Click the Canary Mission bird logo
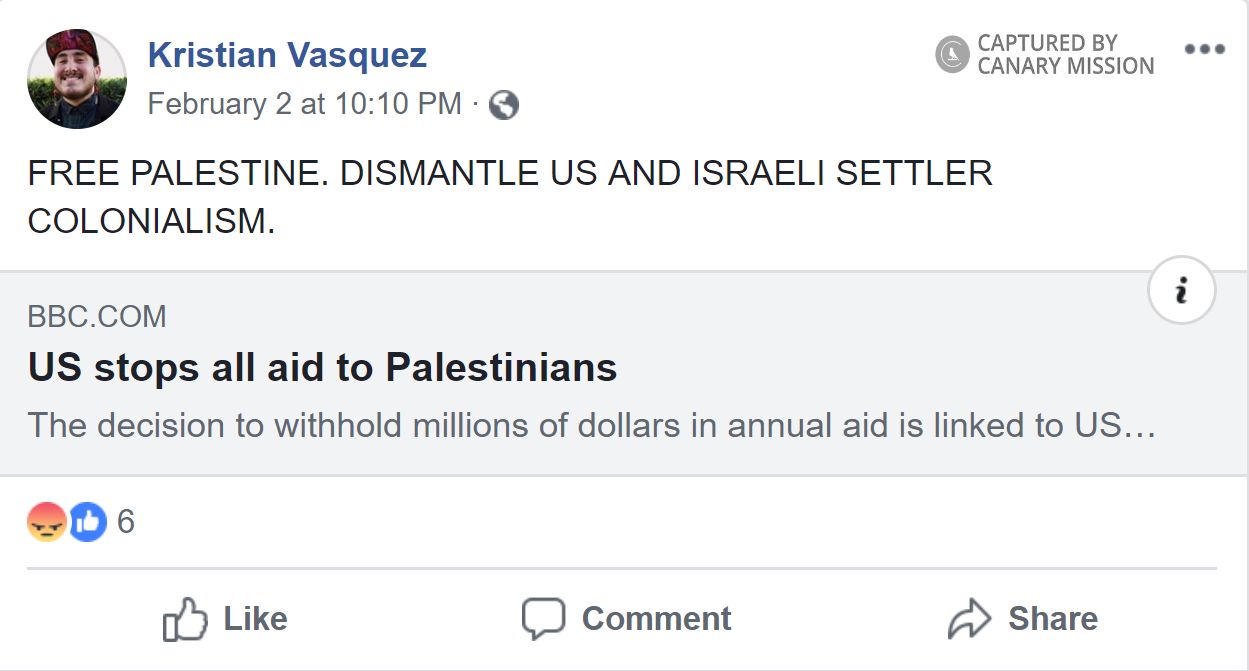Image resolution: width=1249 pixels, height=671 pixels. coord(952,54)
